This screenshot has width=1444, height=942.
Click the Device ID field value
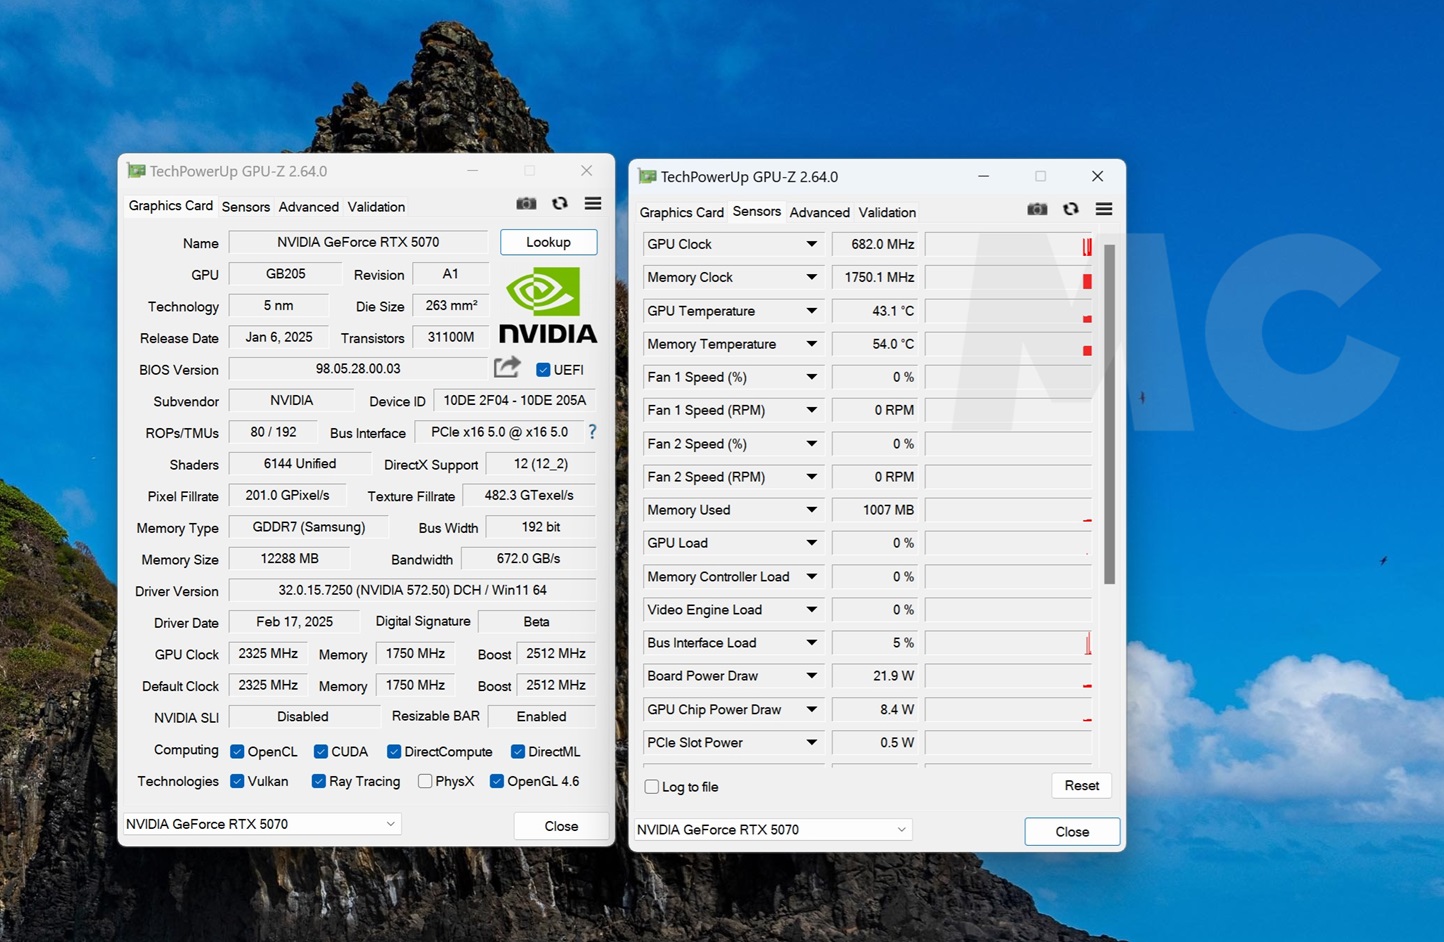515,400
